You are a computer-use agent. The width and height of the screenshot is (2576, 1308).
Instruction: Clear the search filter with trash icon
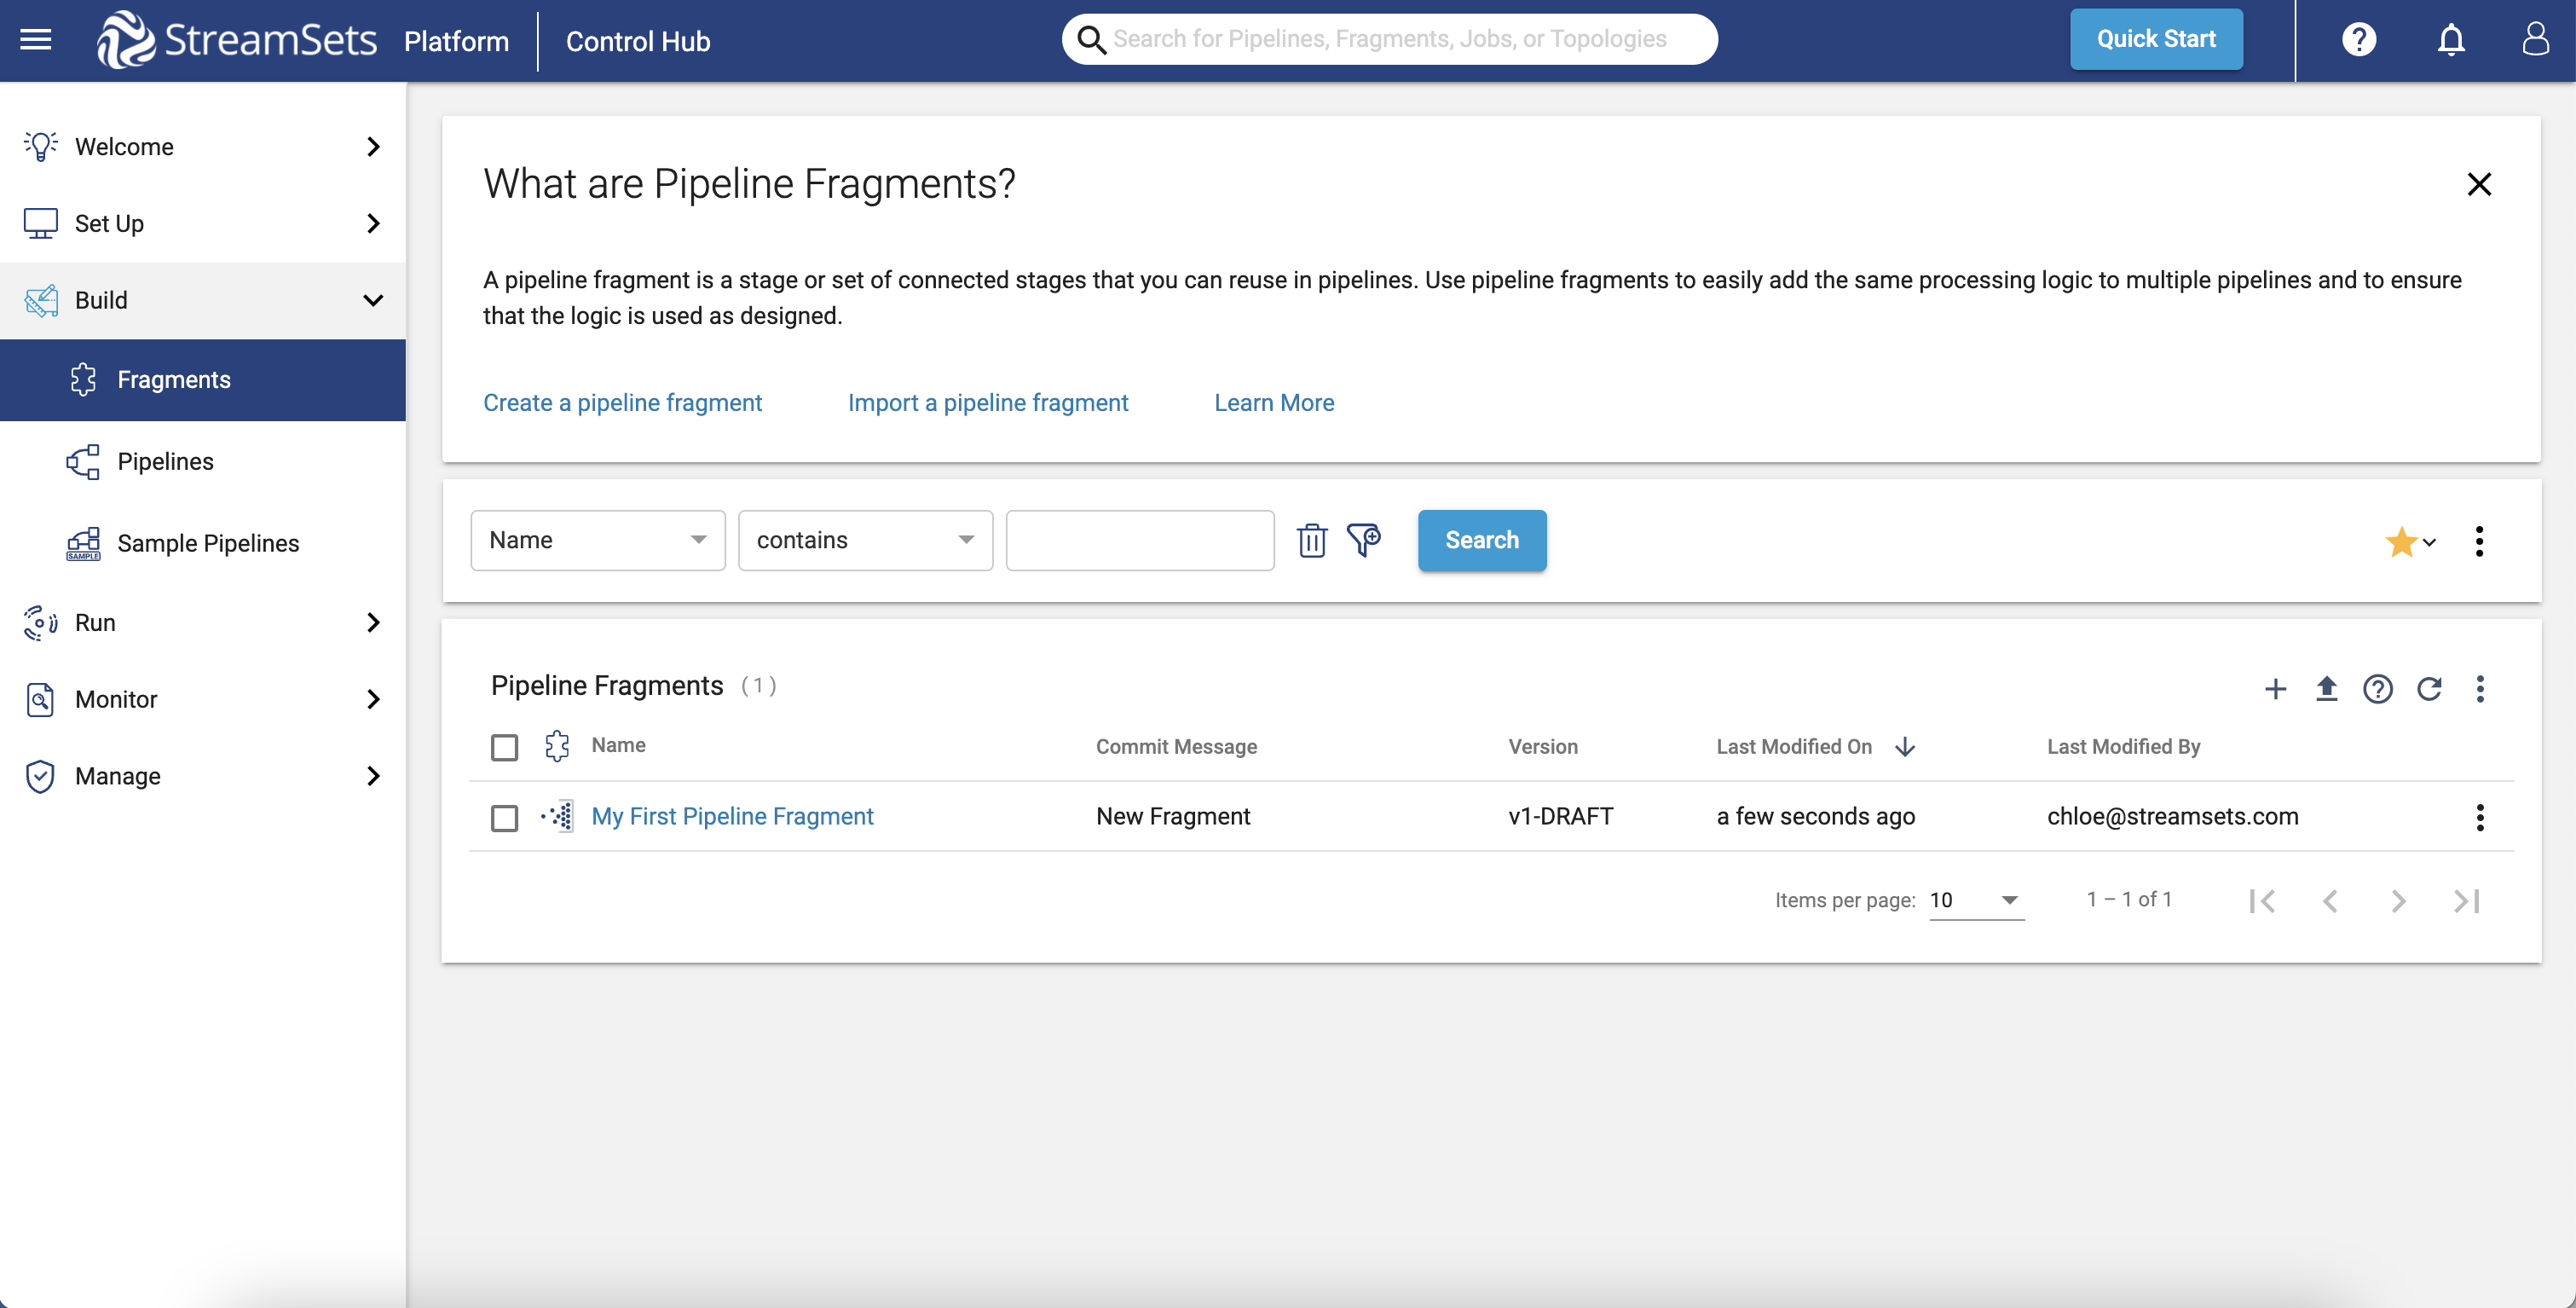point(1312,540)
